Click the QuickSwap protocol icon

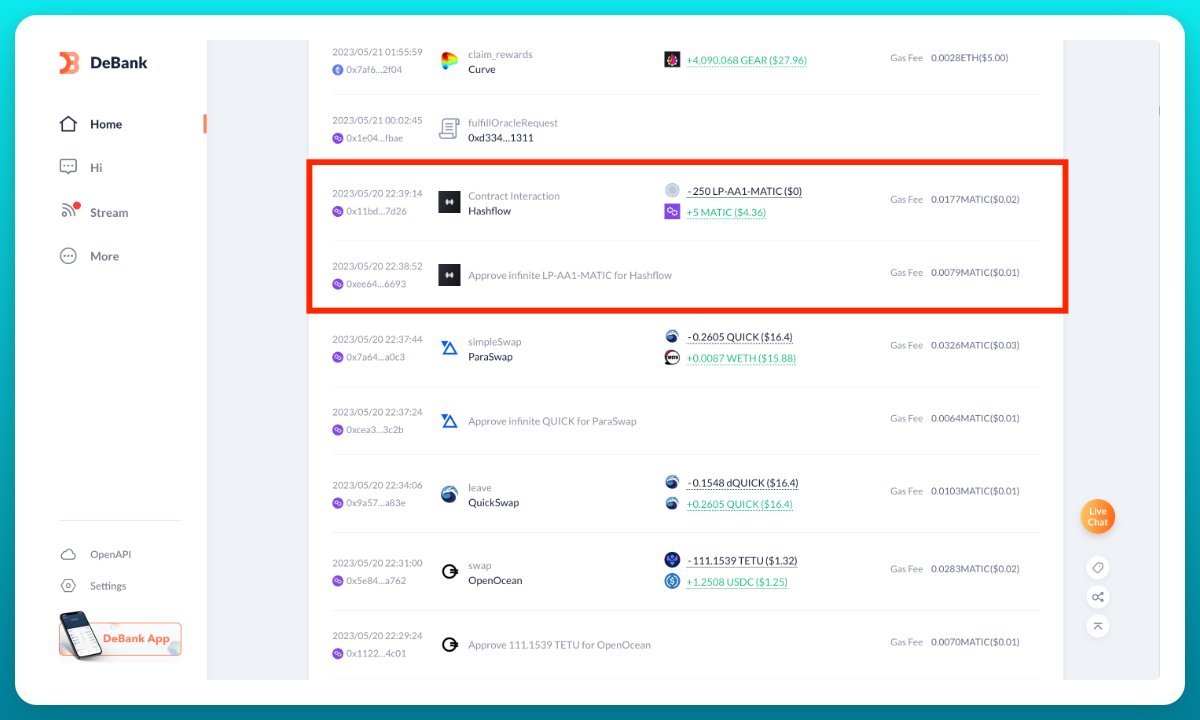[449, 494]
